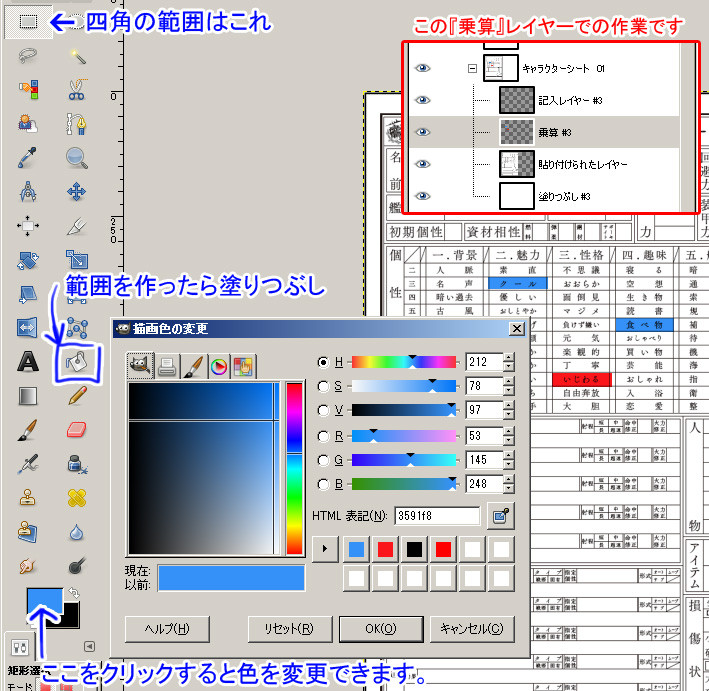Select the Paintbrush tool
The height and width of the screenshot is (691, 709).
point(28,430)
